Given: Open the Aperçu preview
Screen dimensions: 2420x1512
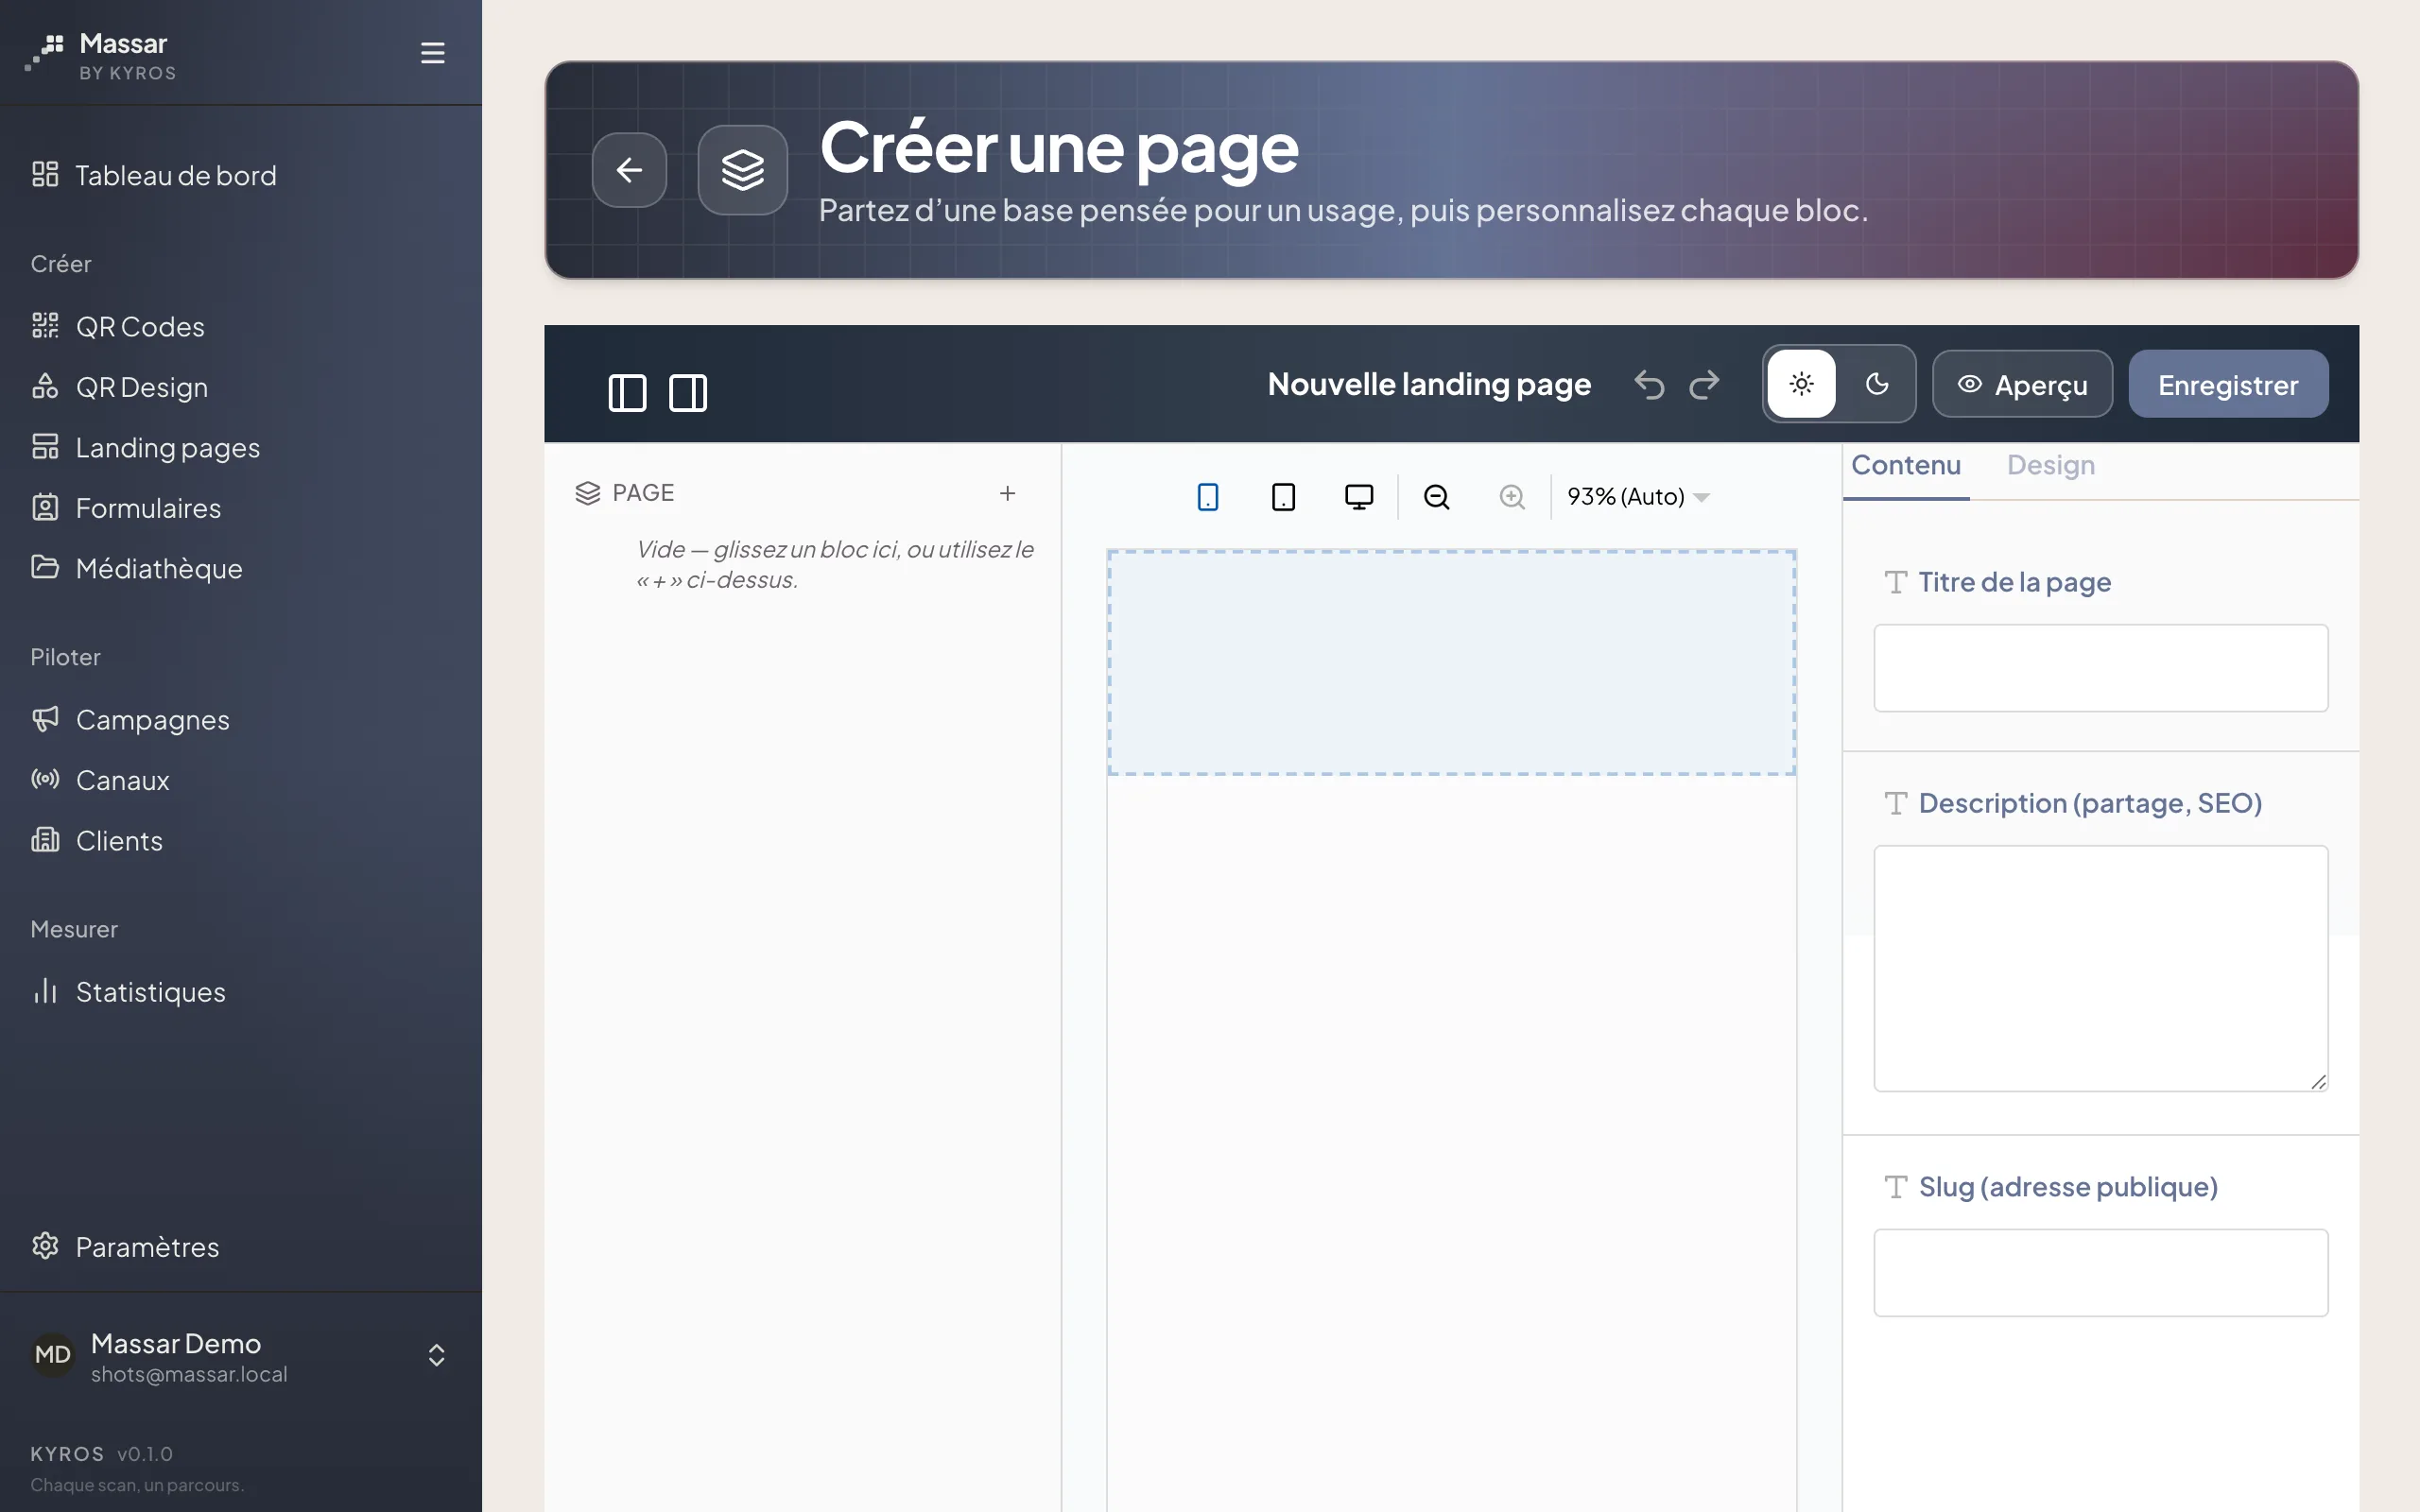Looking at the screenshot, I should [x=2022, y=384].
